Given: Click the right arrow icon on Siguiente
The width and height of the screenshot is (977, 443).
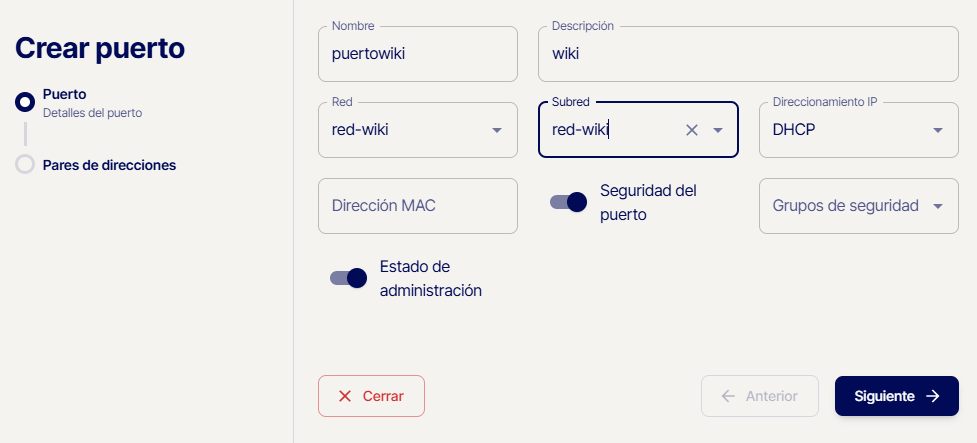Looking at the screenshot, I should click(933, 396).
